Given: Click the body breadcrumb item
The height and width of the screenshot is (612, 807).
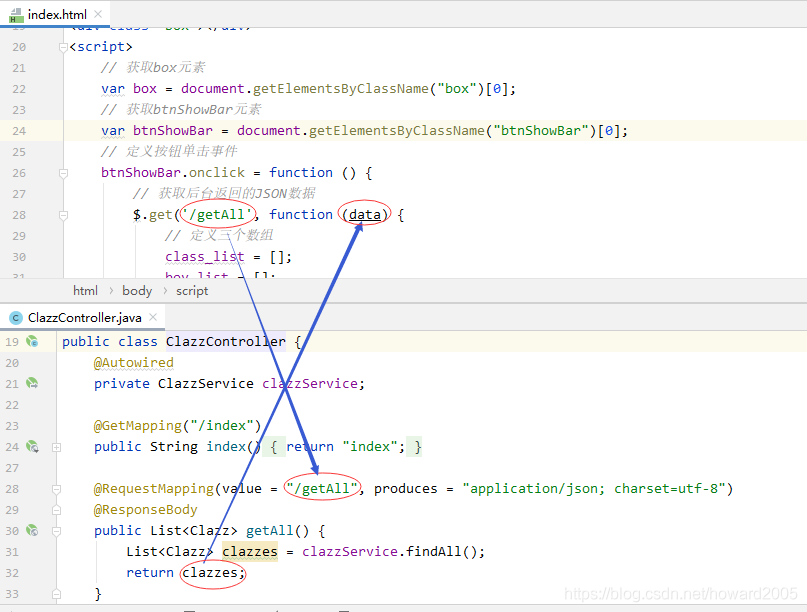Looking at the screenshot, I should (x=137, y=291).
